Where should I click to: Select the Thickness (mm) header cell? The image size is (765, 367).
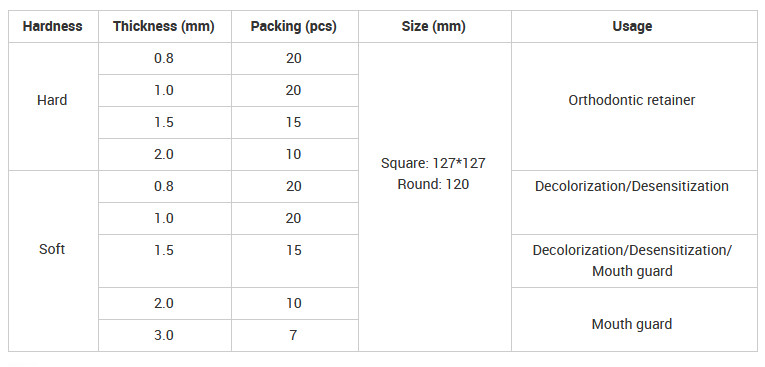[164, 26]
